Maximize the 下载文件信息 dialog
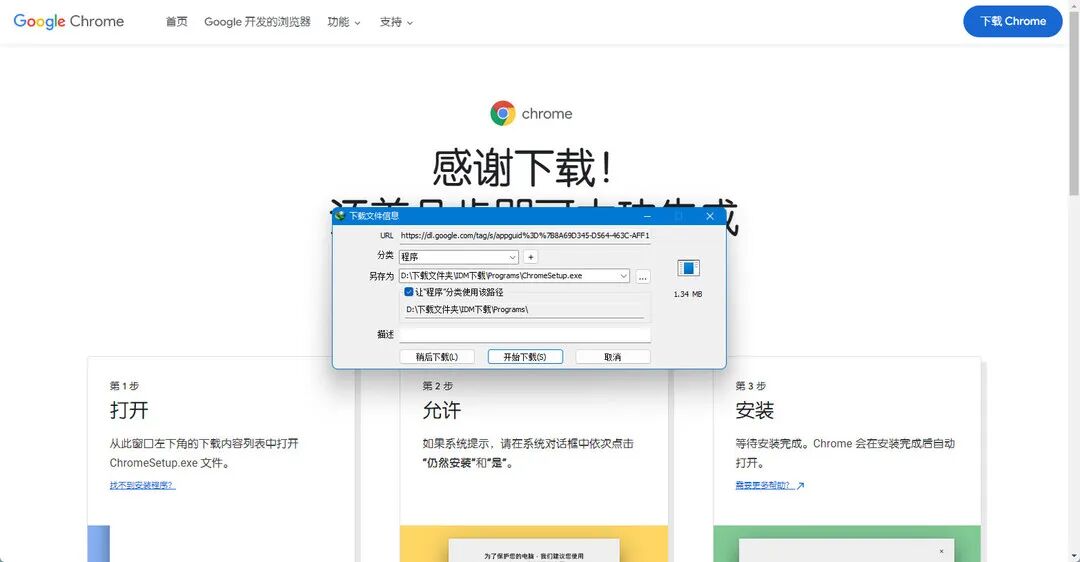The width and height of the screenshot is (1080, 562). point(678,216)
